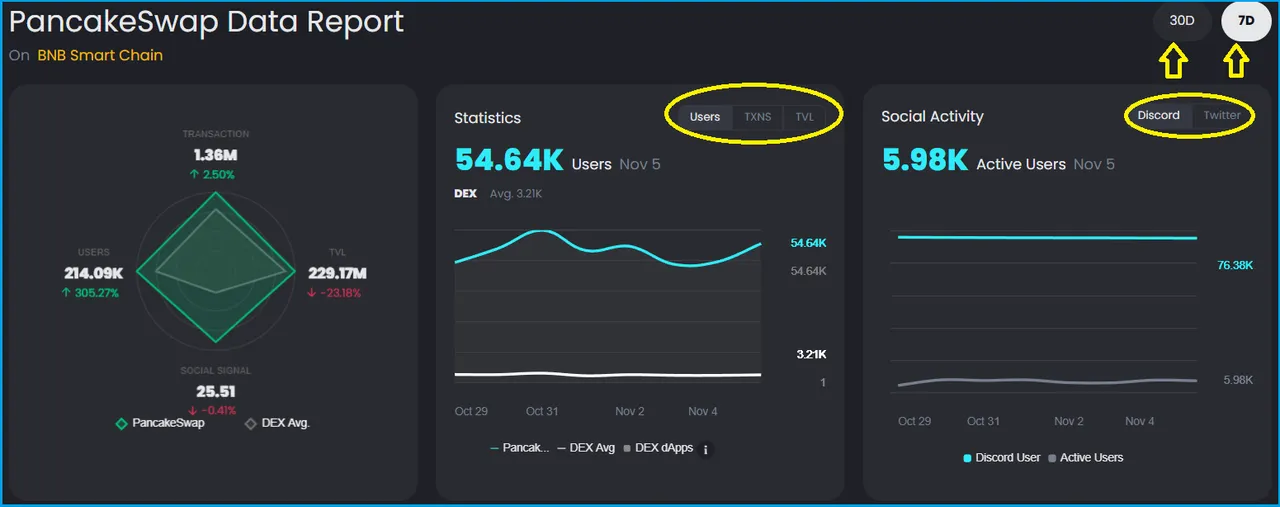The width and height of the screenshot is (1280, 507).
Task: Click the 214.09K users value
Action: [x=93, y=273]
